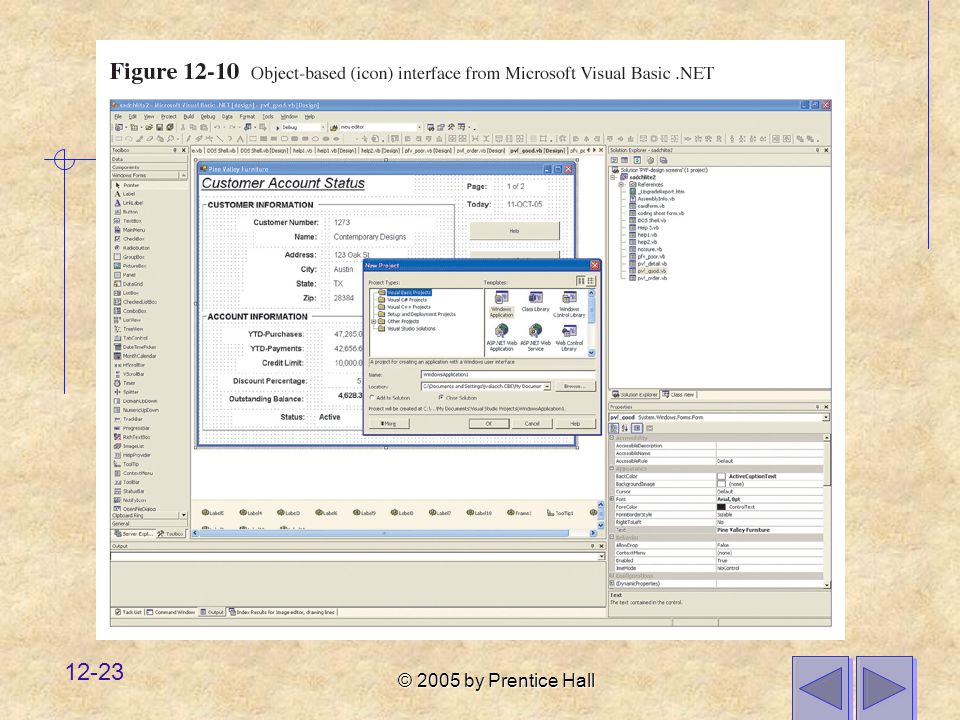Open the Format menu

(x=247, y=116)
